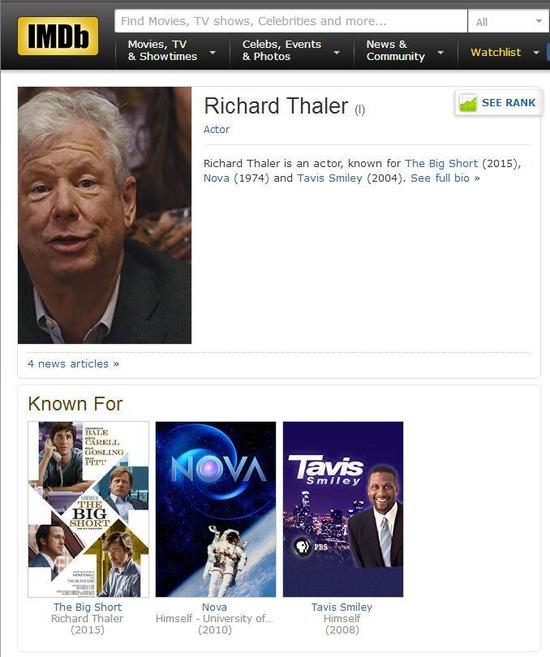Click The Big Short poster thumbnail

click(x=88, y=509)
